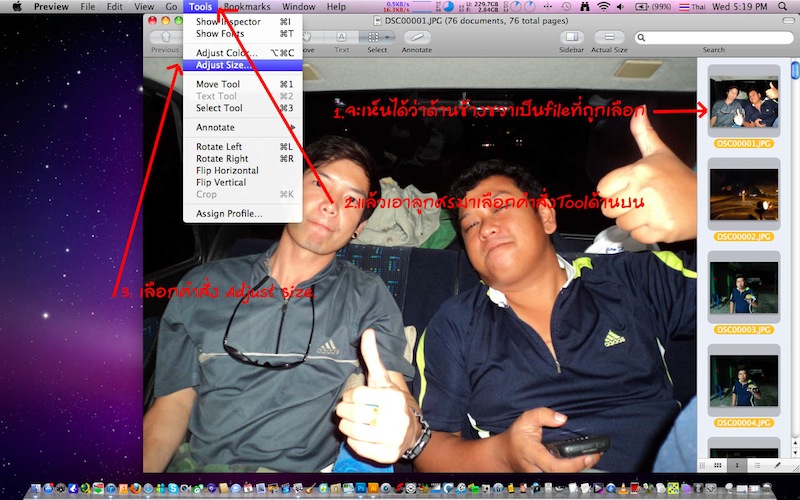Open the Go menu

(x=171, y=7)
